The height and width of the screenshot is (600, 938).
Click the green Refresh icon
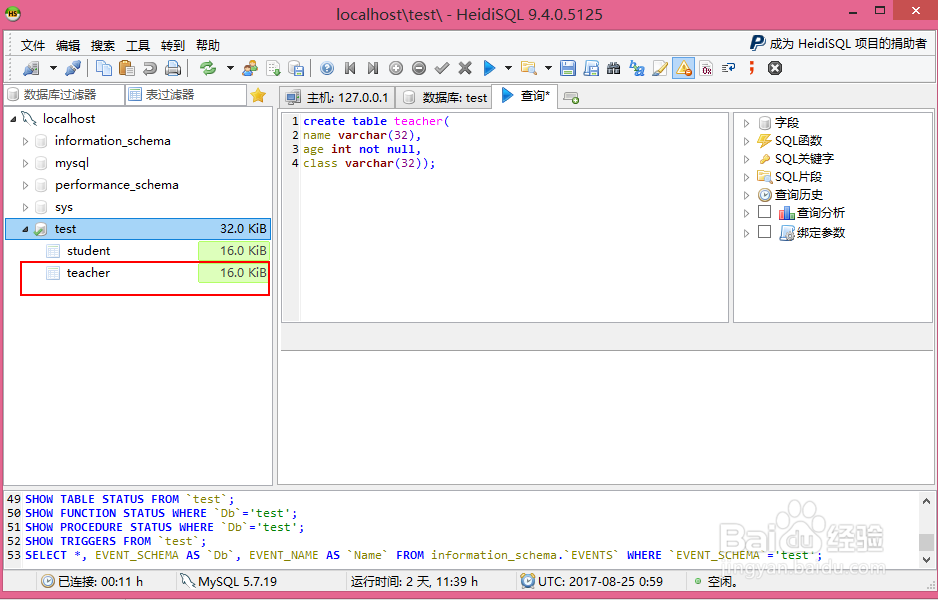pos(208,68)
